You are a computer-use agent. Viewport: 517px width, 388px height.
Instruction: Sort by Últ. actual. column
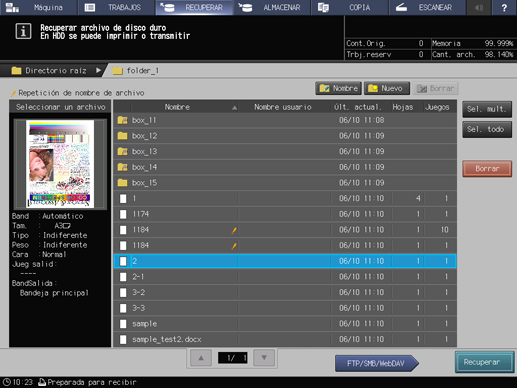pyautogui.click(x=358, y=107)
